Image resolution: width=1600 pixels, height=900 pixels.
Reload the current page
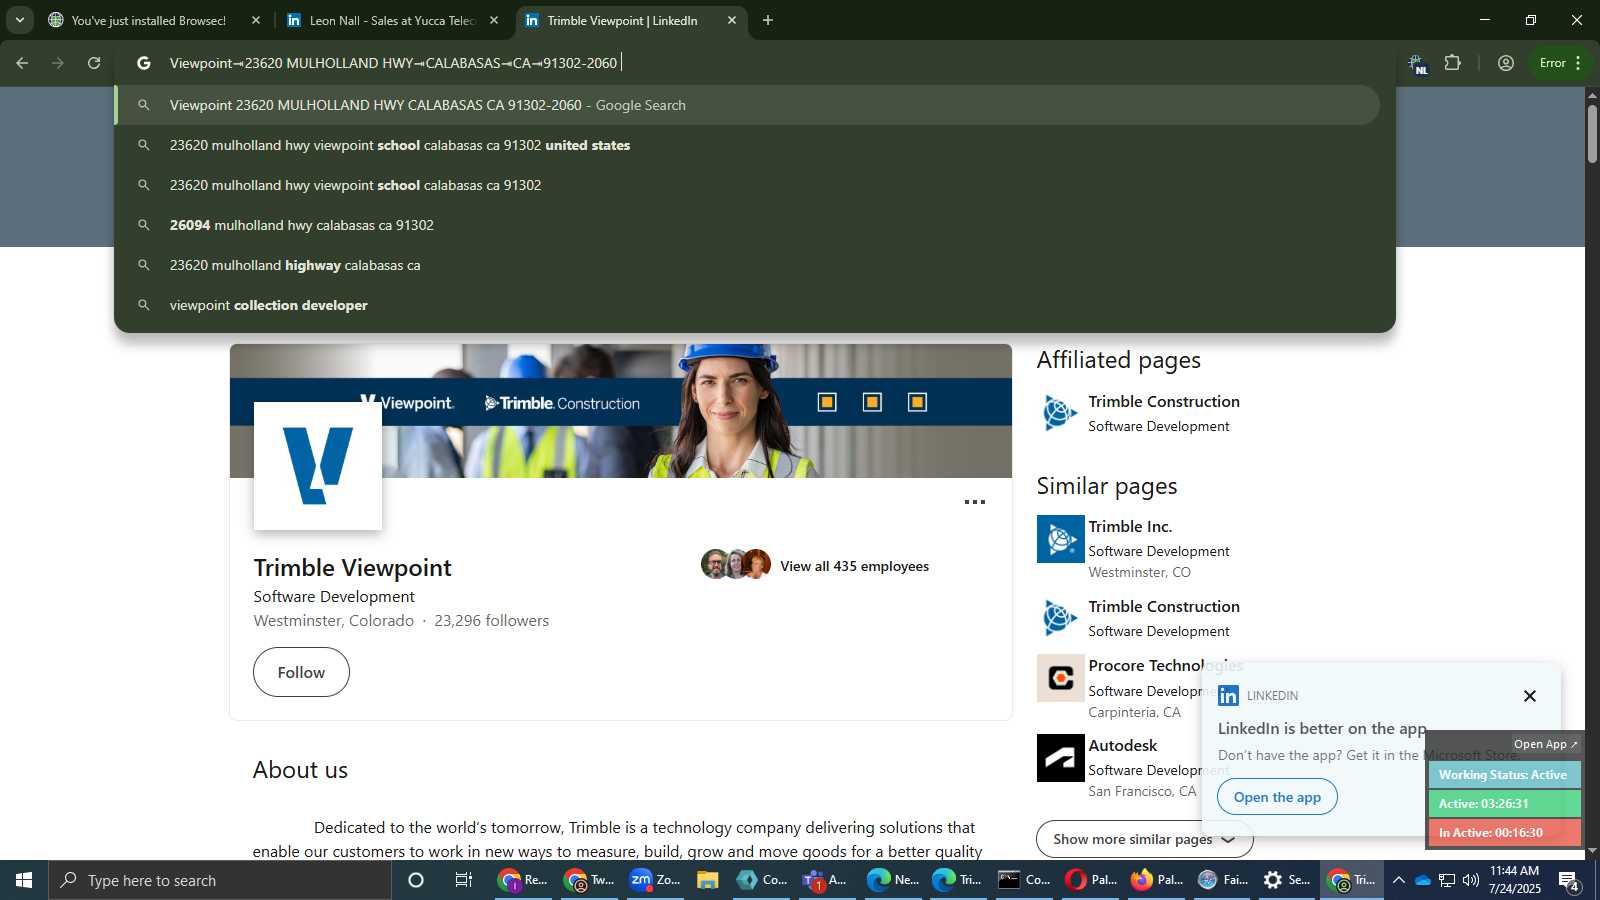click(94, 63)
